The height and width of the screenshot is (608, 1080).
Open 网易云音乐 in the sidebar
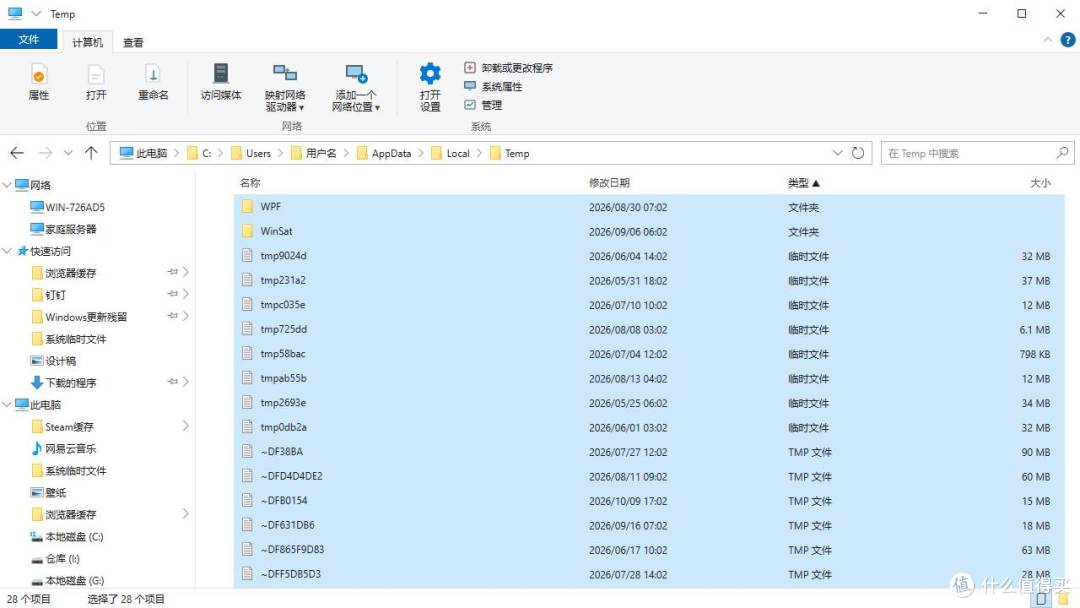[63, 448]
